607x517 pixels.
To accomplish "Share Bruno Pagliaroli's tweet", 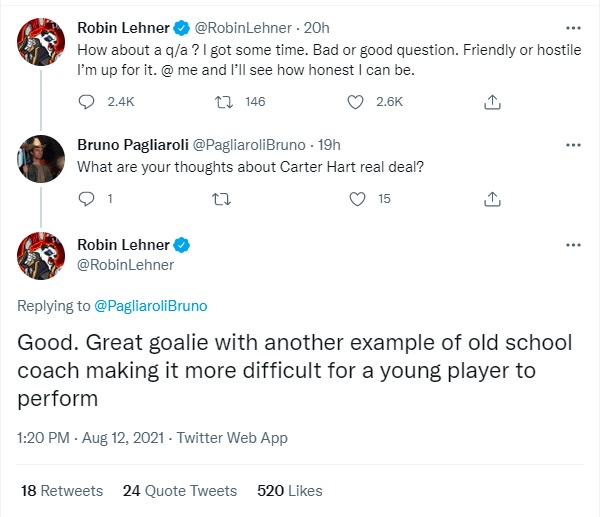I will [491, 199].
